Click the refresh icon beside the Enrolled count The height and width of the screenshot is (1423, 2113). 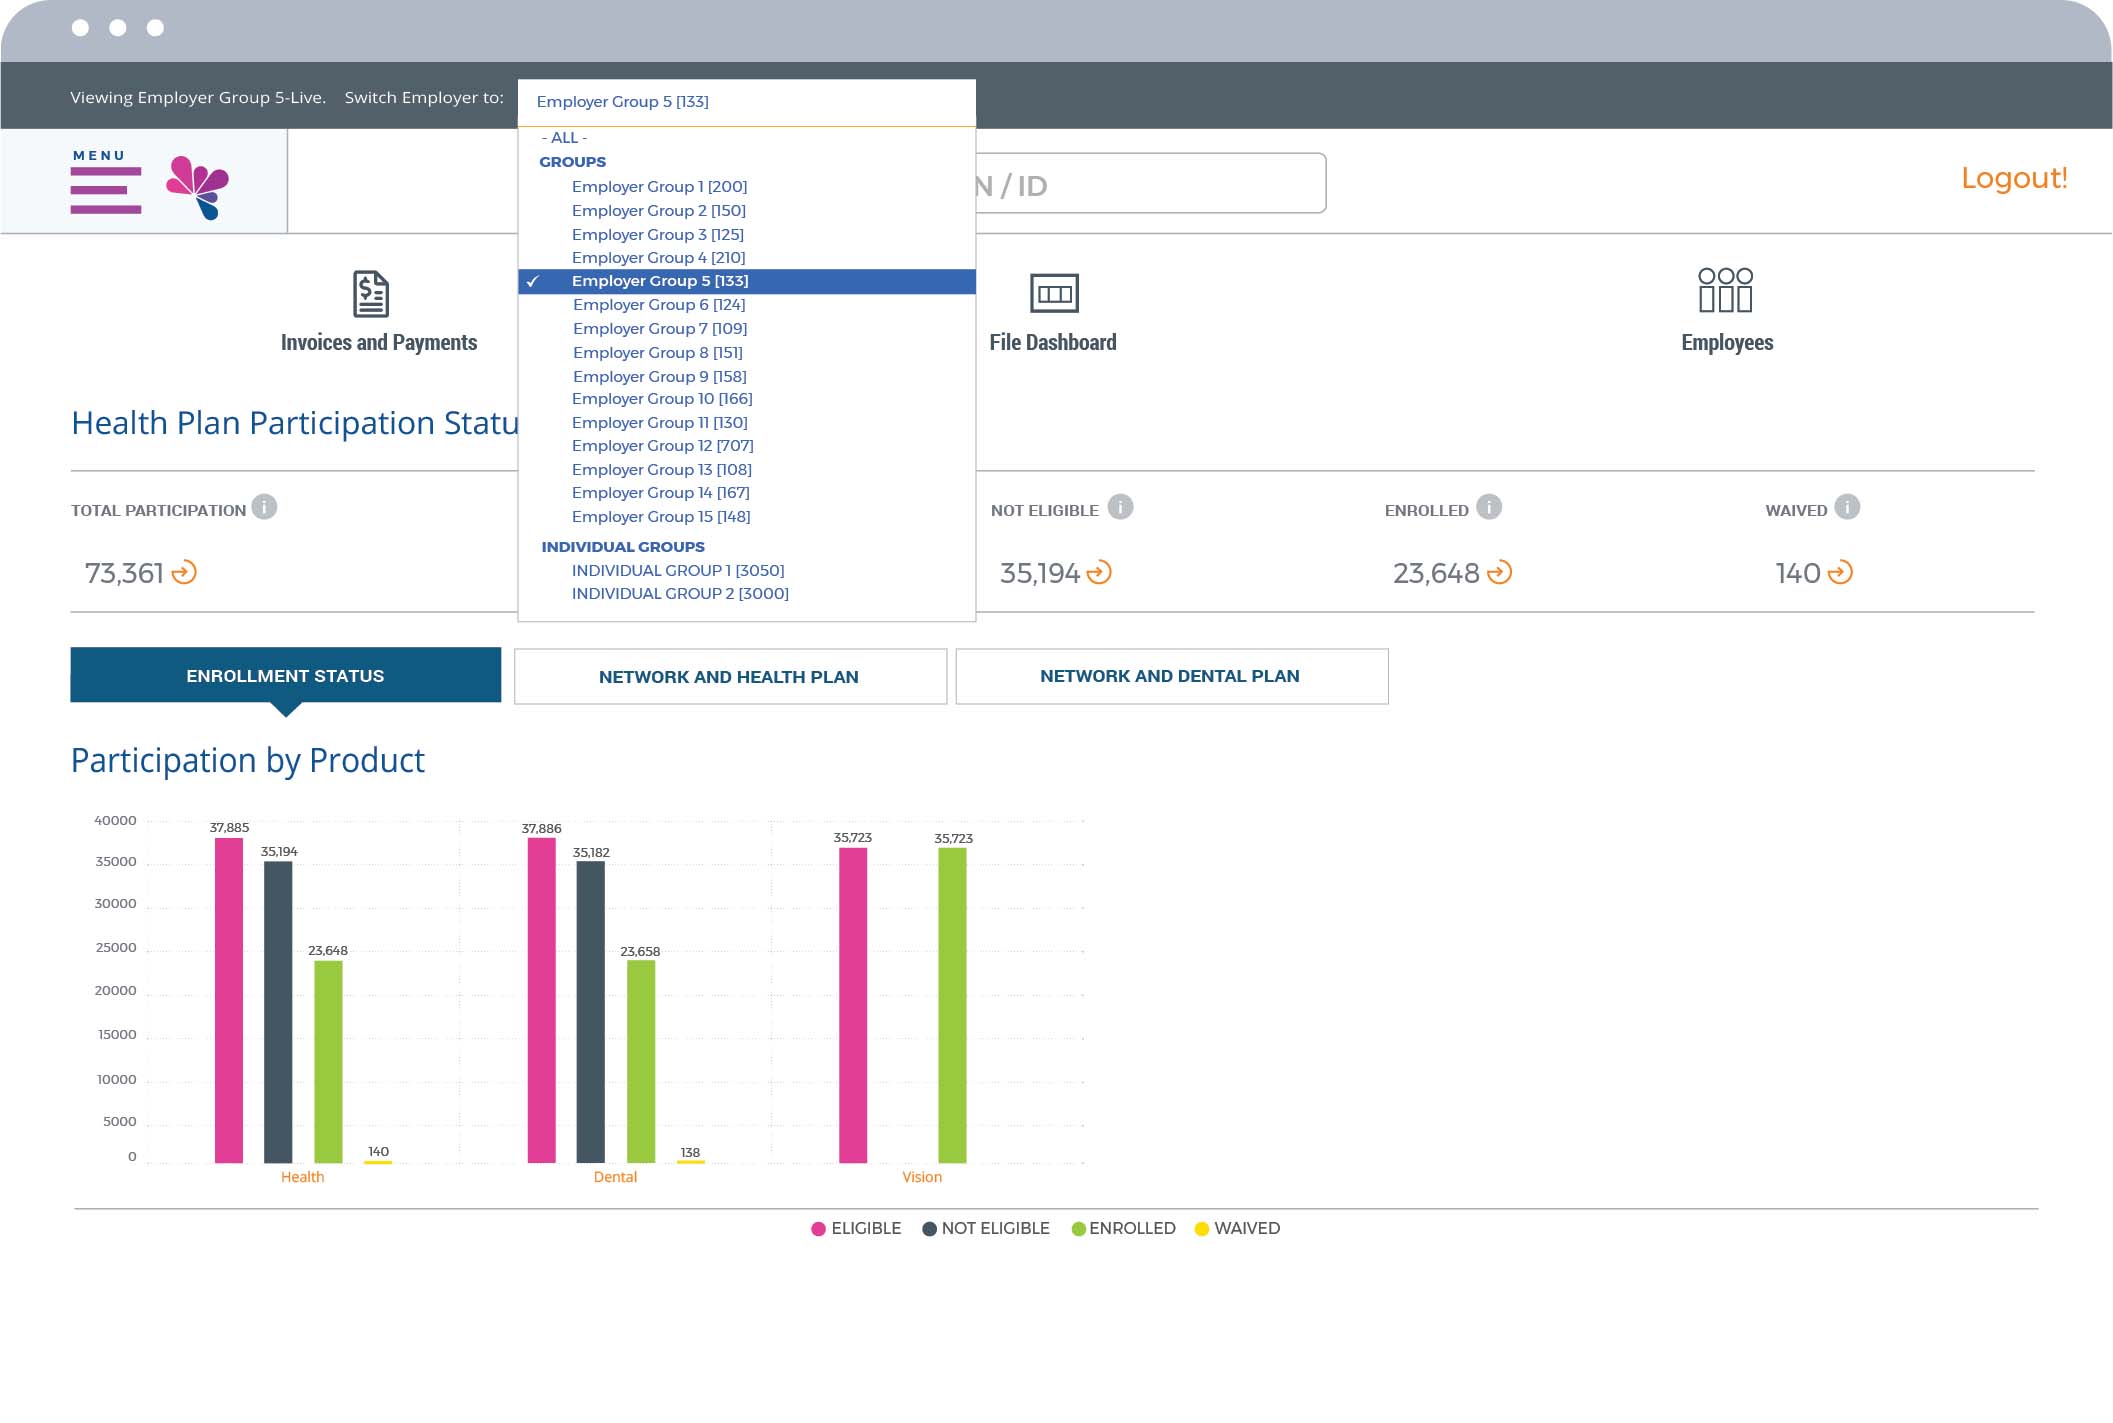pyautogui.click(x=1499, y=573)
